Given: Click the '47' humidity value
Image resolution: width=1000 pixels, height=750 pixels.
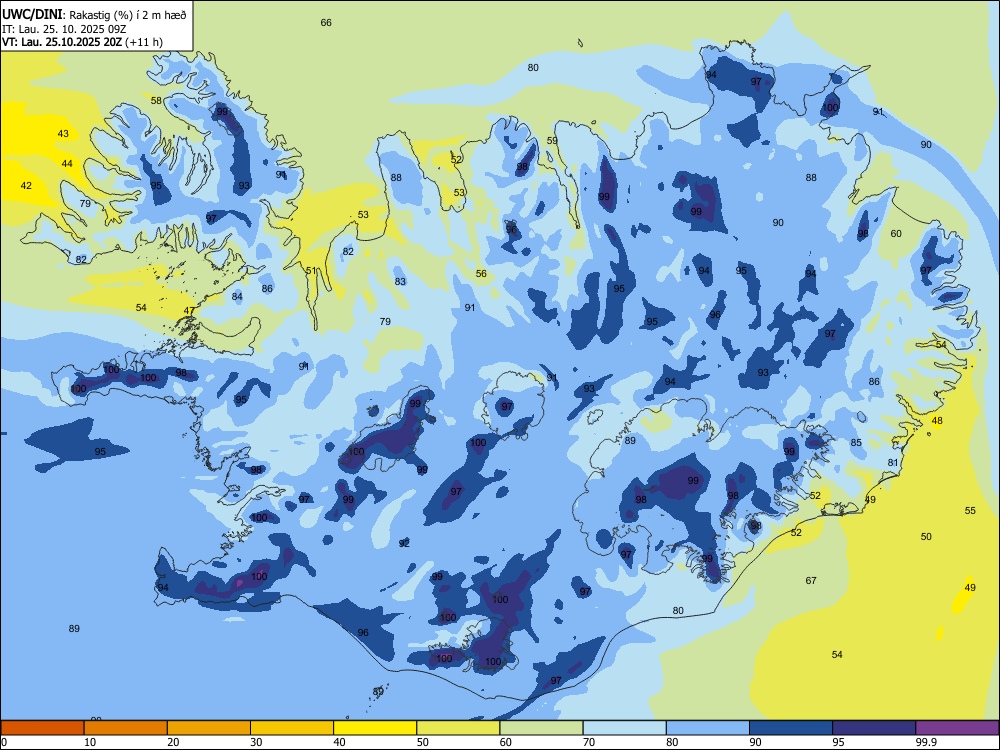Looking at the screenshot, I should point(189,311).
